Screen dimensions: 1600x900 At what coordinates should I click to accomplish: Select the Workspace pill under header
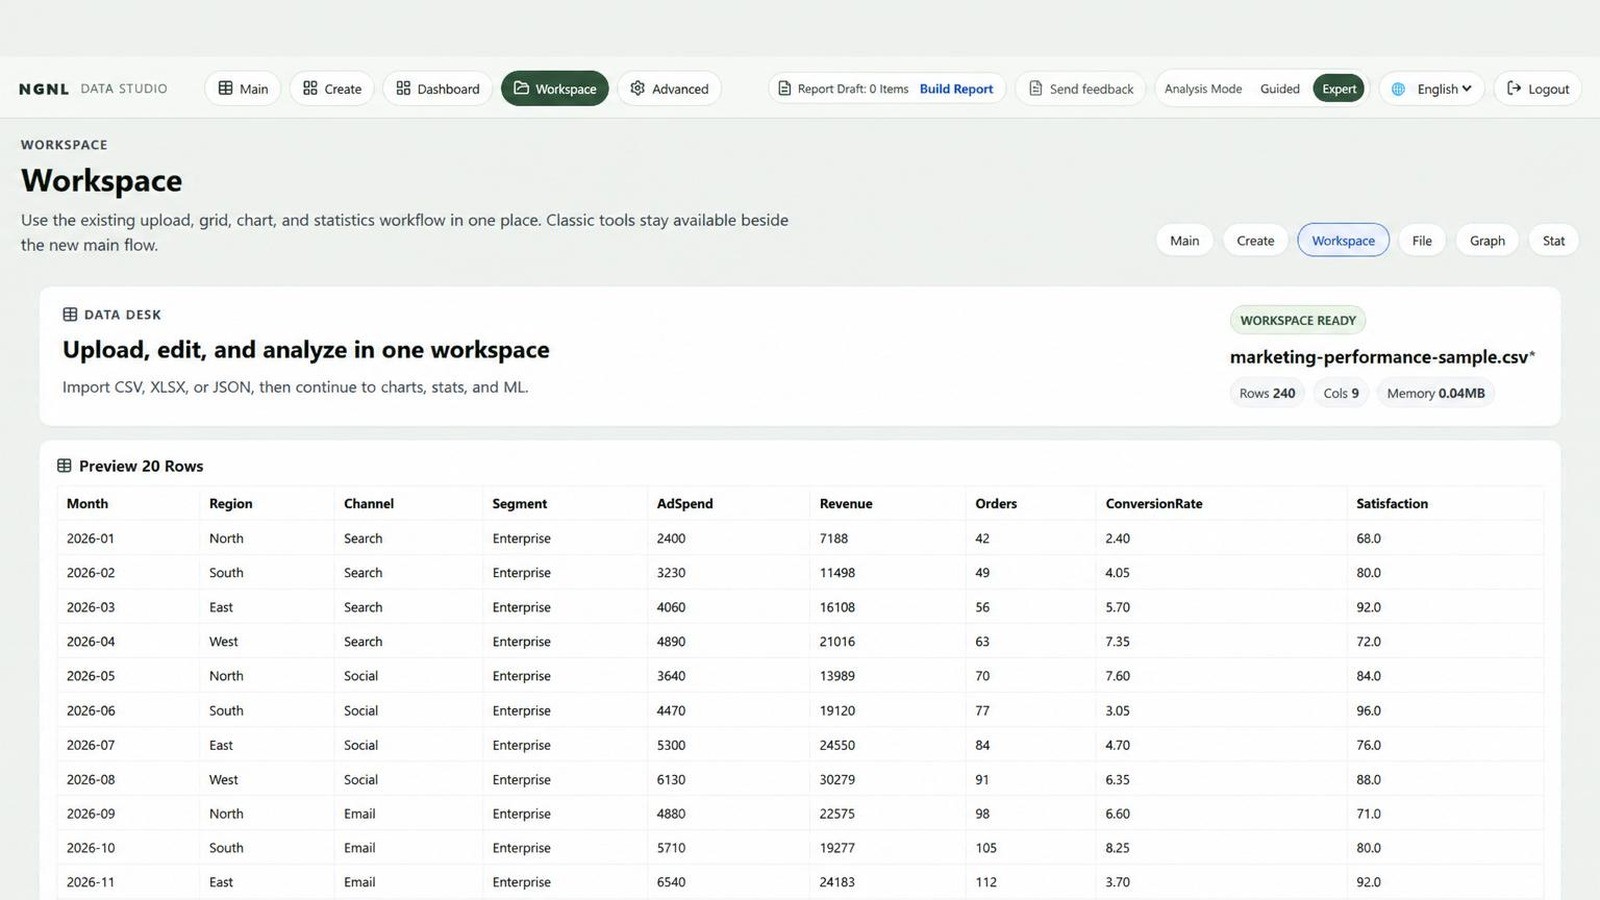point(1343,240)
